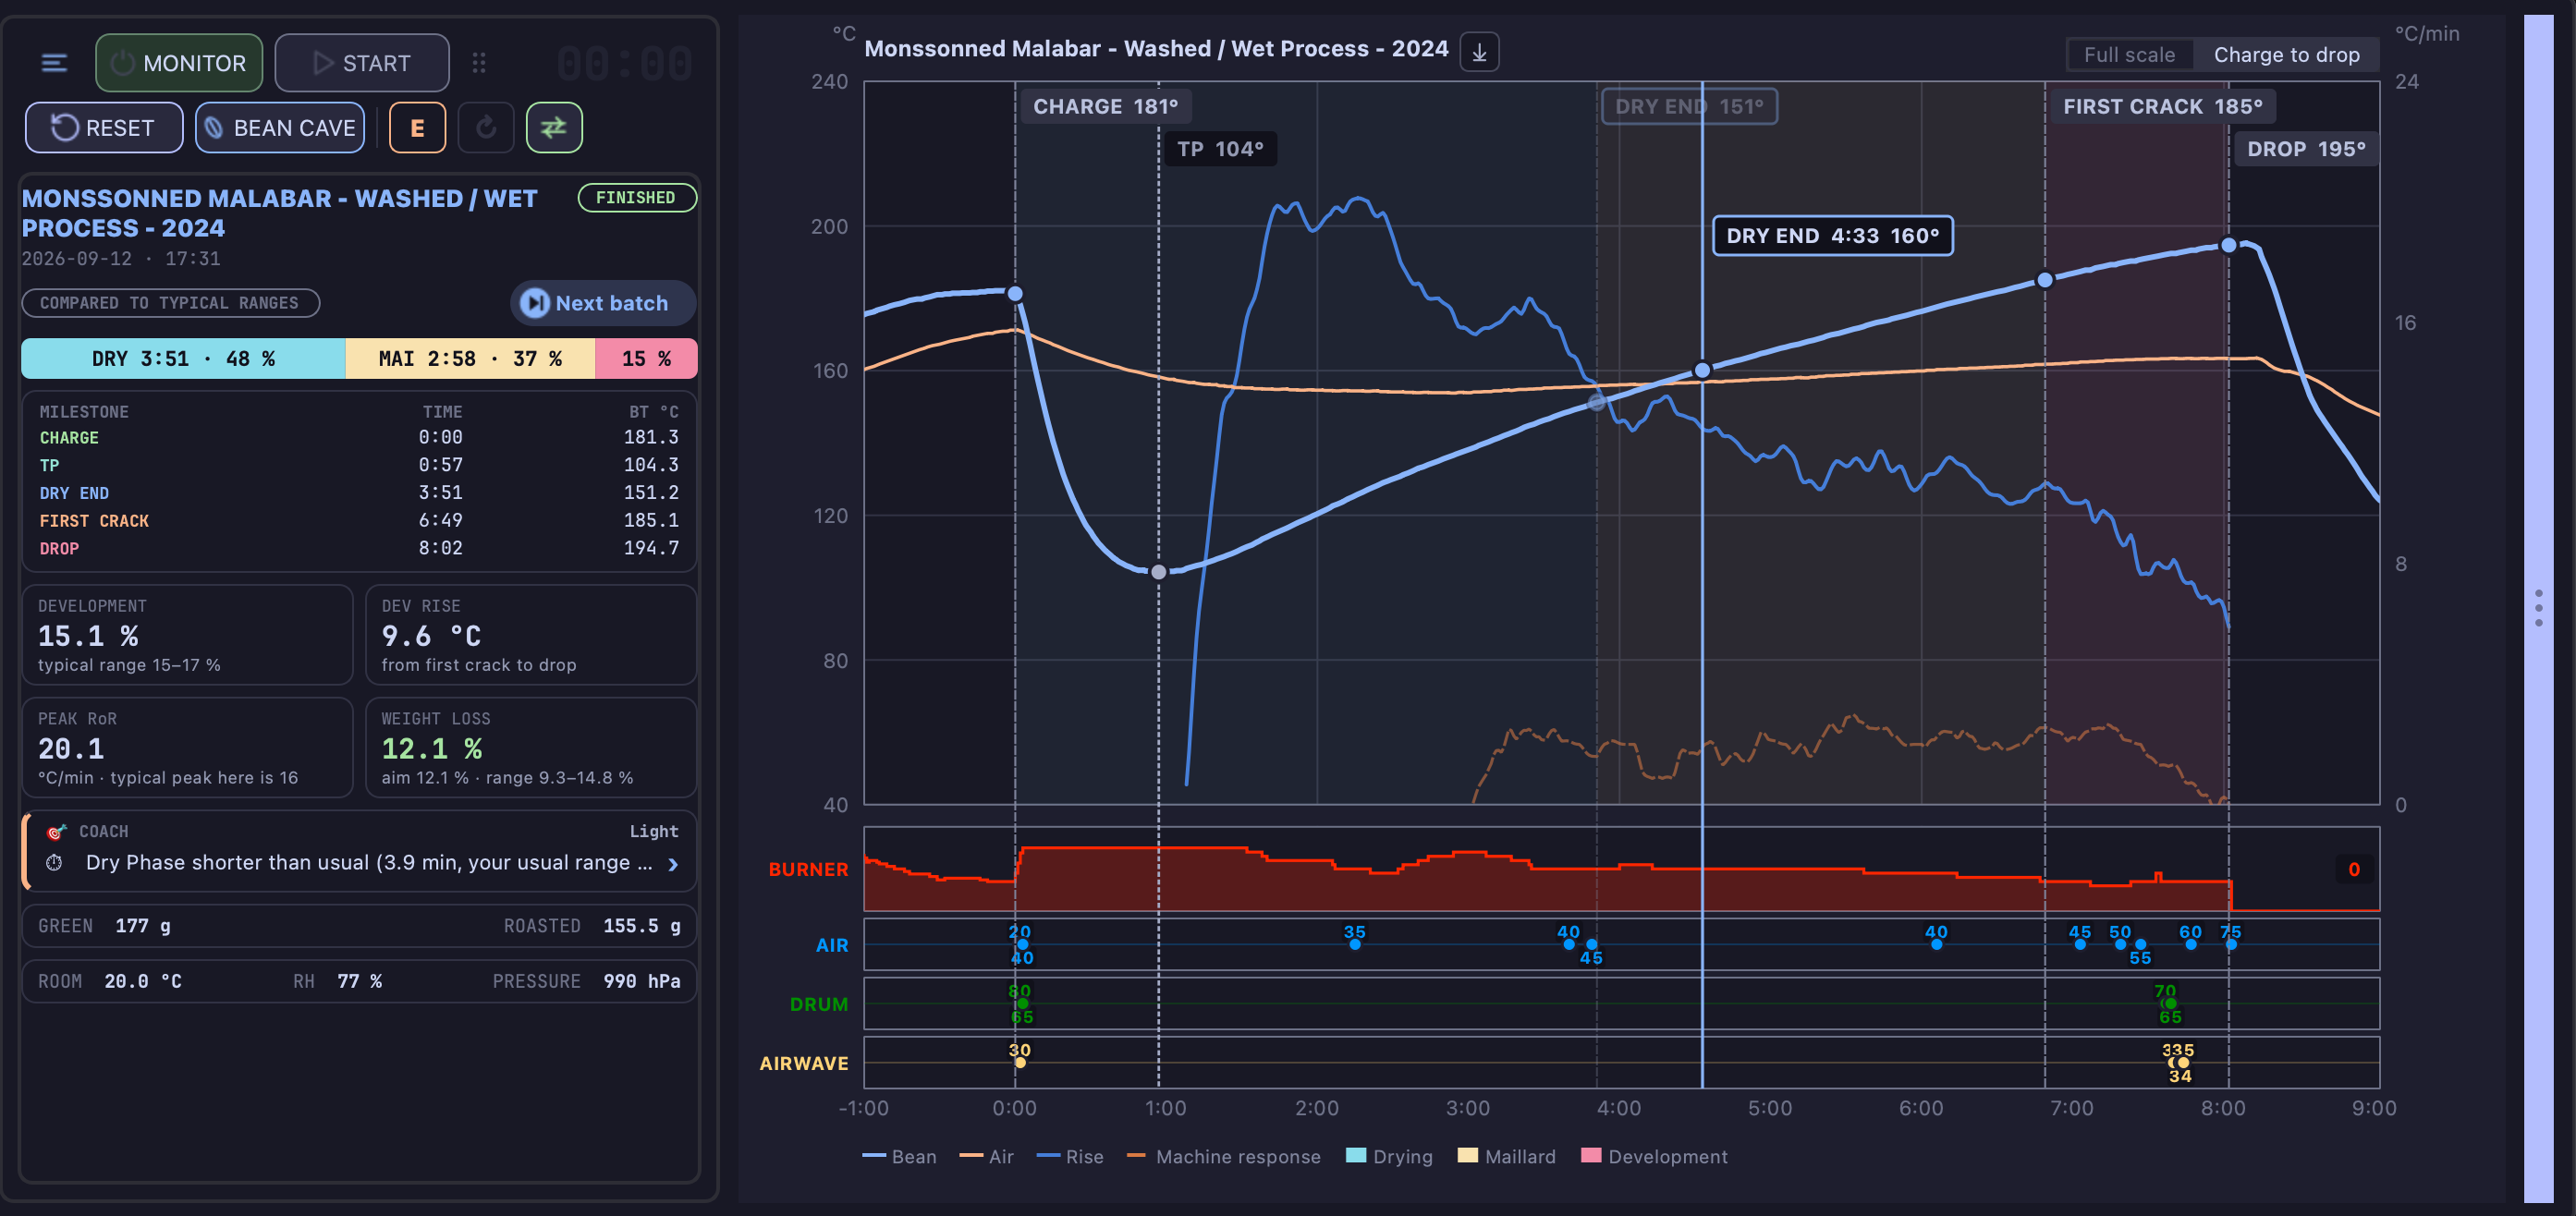The height and width of the screenshot is (1216, 2576).
Task: Toggle the Bean series in legend
Action: [899, 1156]
